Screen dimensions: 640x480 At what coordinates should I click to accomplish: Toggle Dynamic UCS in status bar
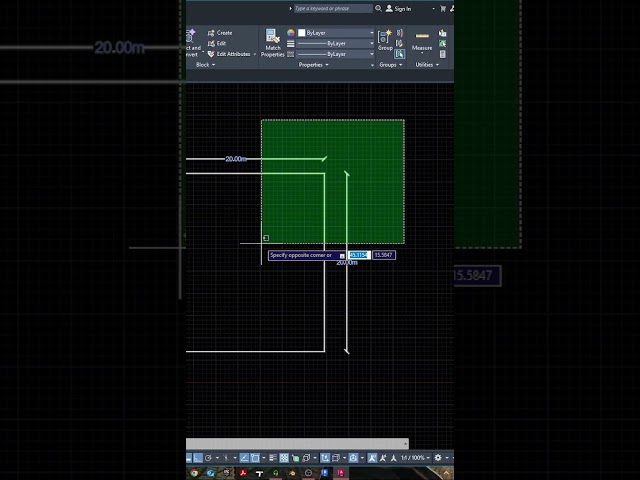point(325,458)
